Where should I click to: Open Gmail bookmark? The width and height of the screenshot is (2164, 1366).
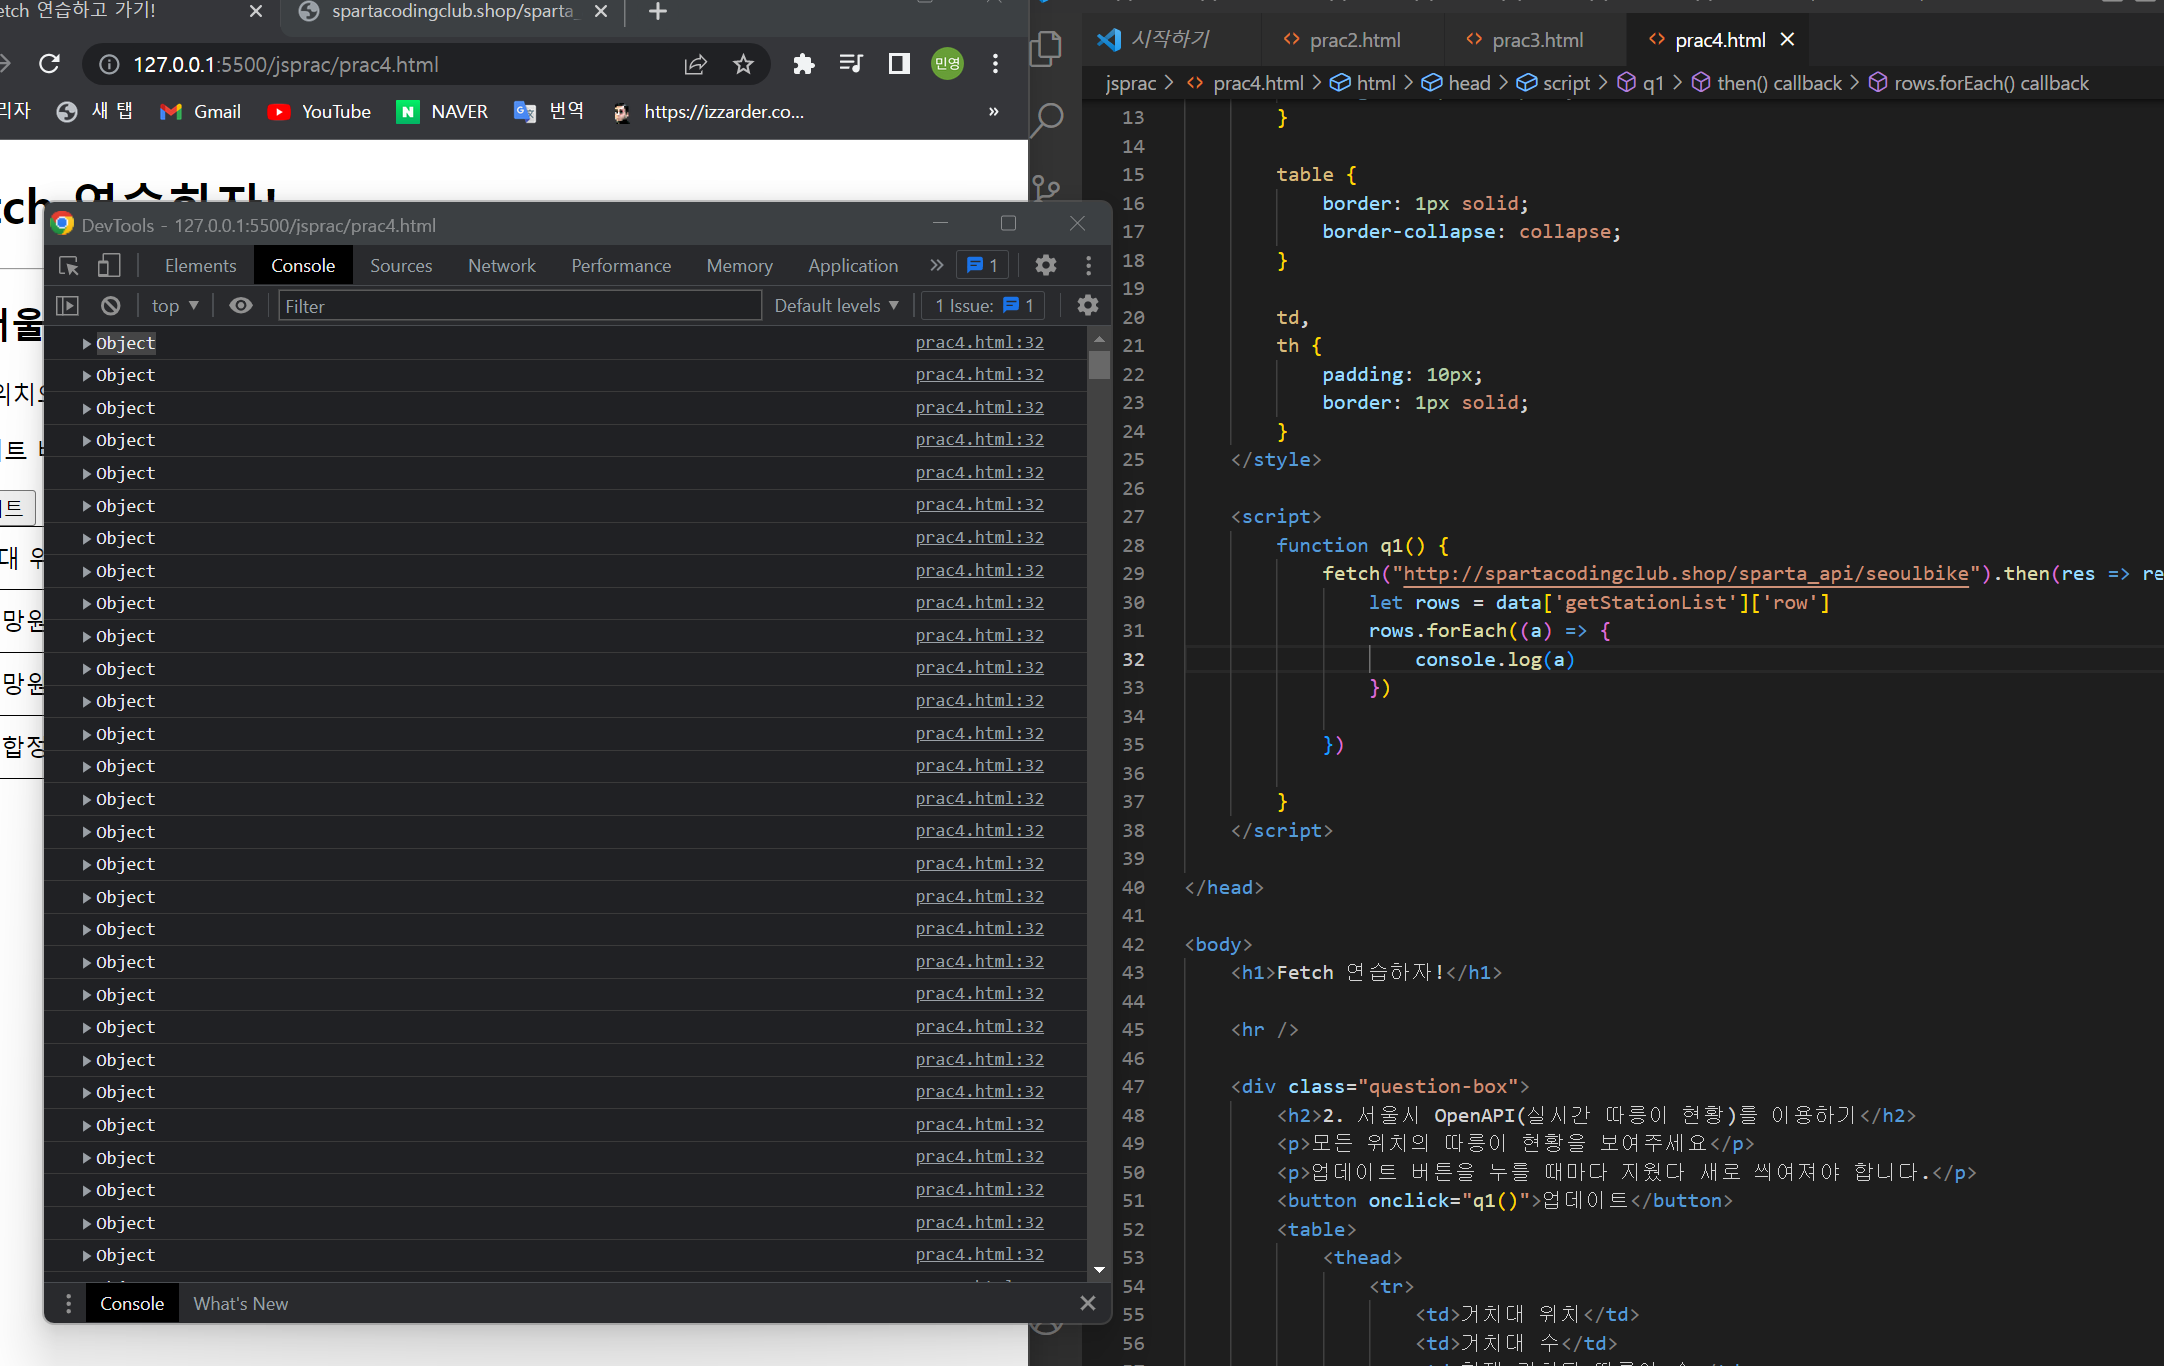click(x=201, y=111)
